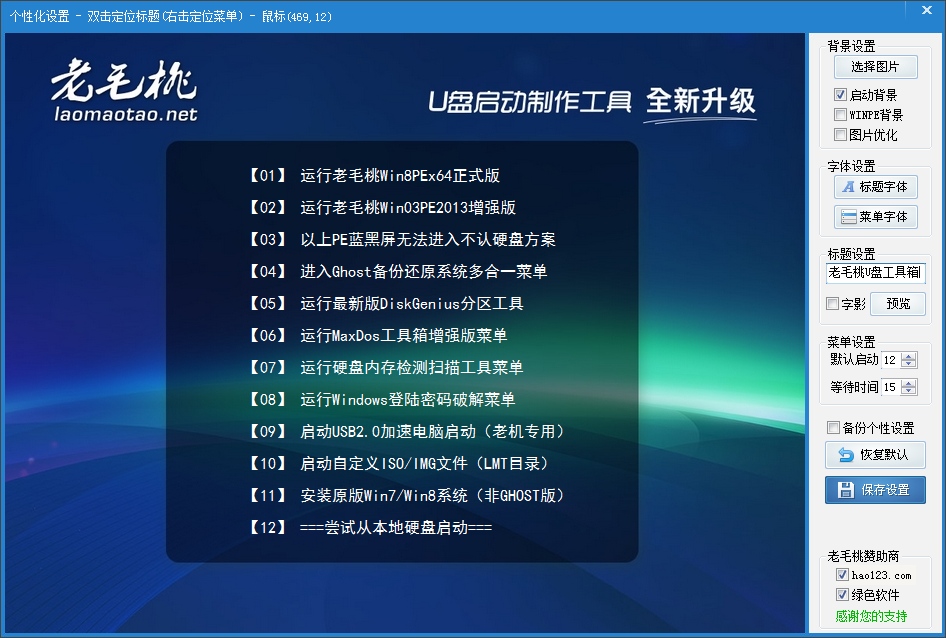Decrease the 默认启动 value

[x=909, y=364]
